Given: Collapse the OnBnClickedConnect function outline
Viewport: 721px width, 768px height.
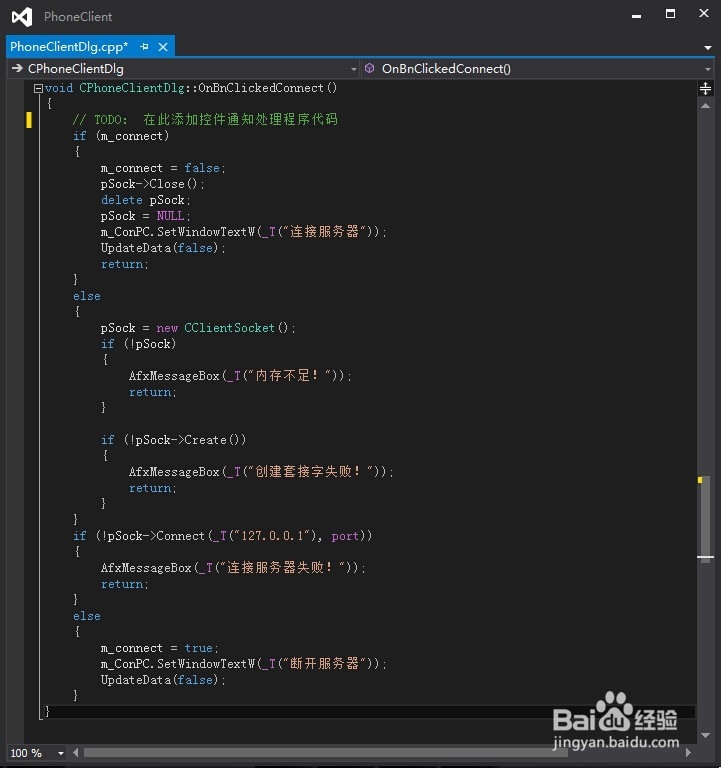Looking at the screenshot, I should tap(38, 89).
